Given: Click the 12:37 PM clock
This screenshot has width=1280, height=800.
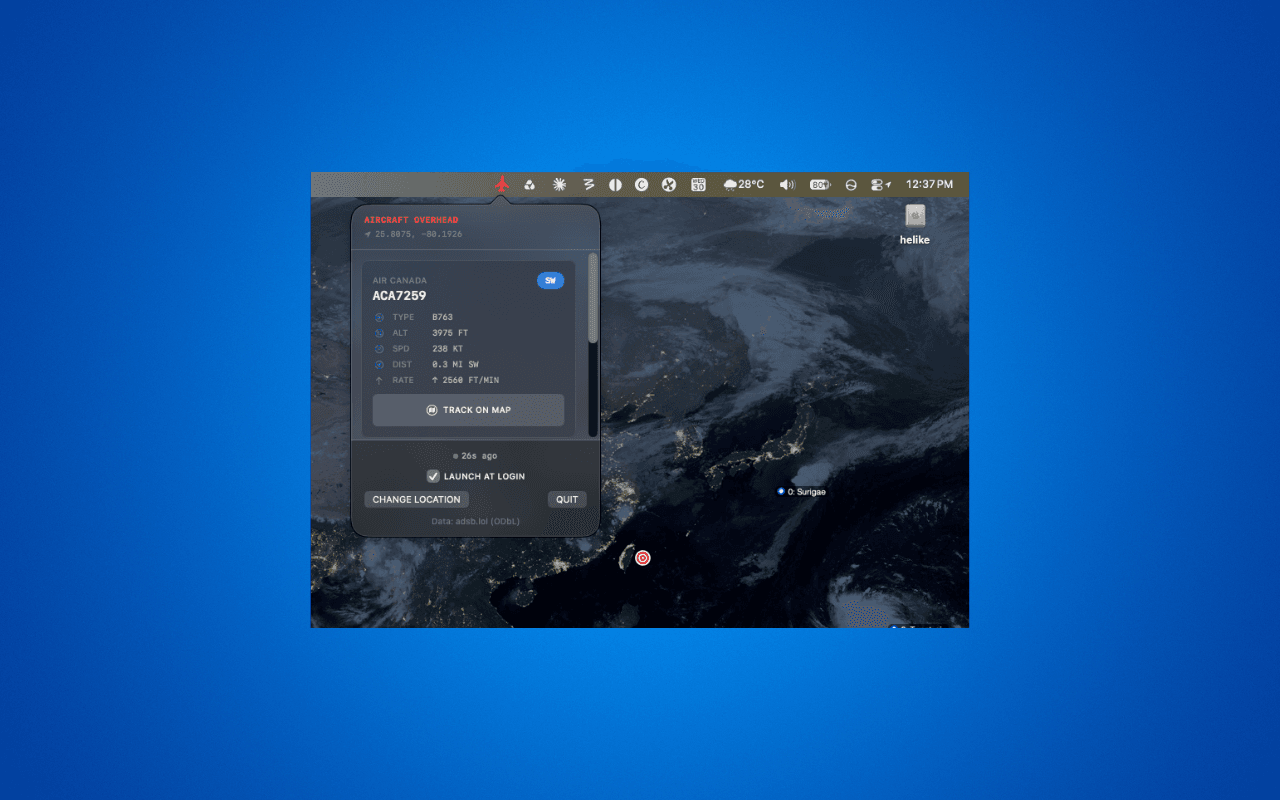Looking at the screenshot, I should [x=929, y=184].
